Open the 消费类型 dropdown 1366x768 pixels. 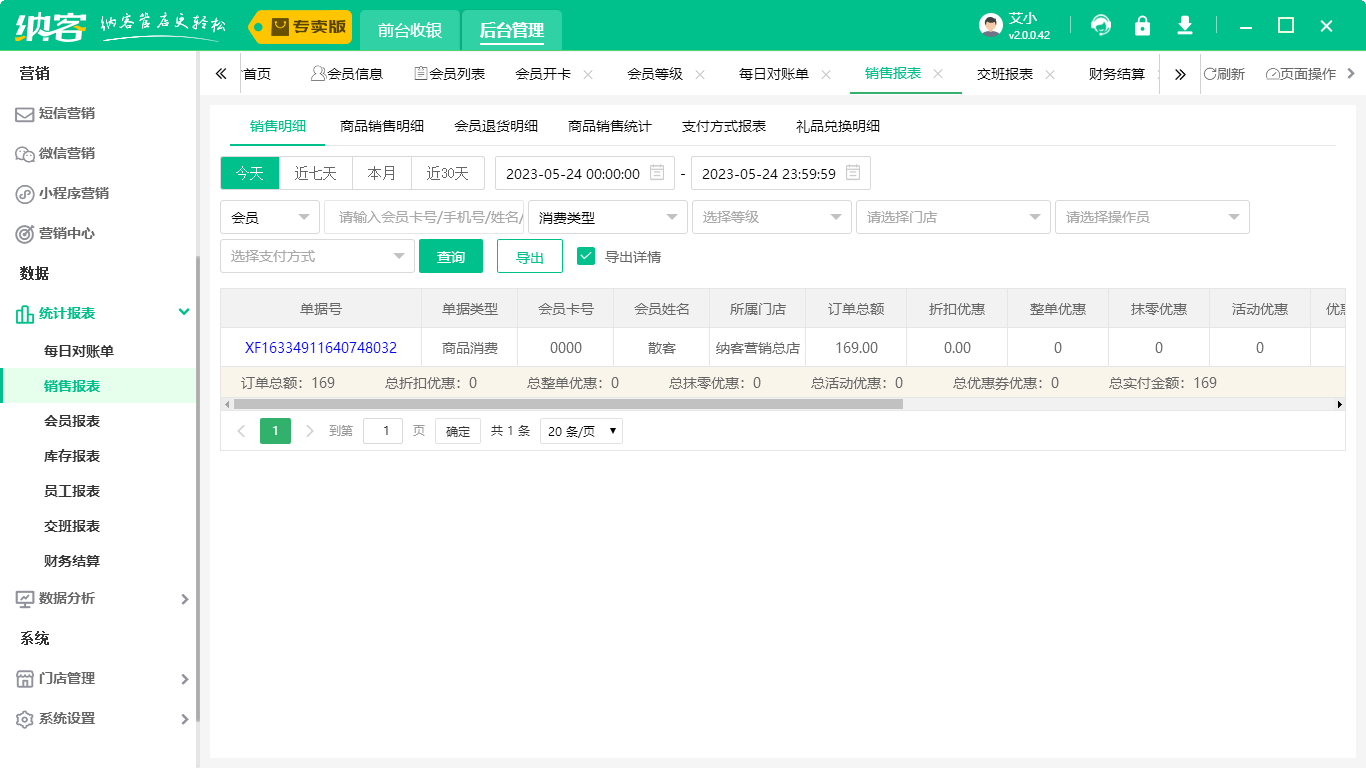(608, 217)
